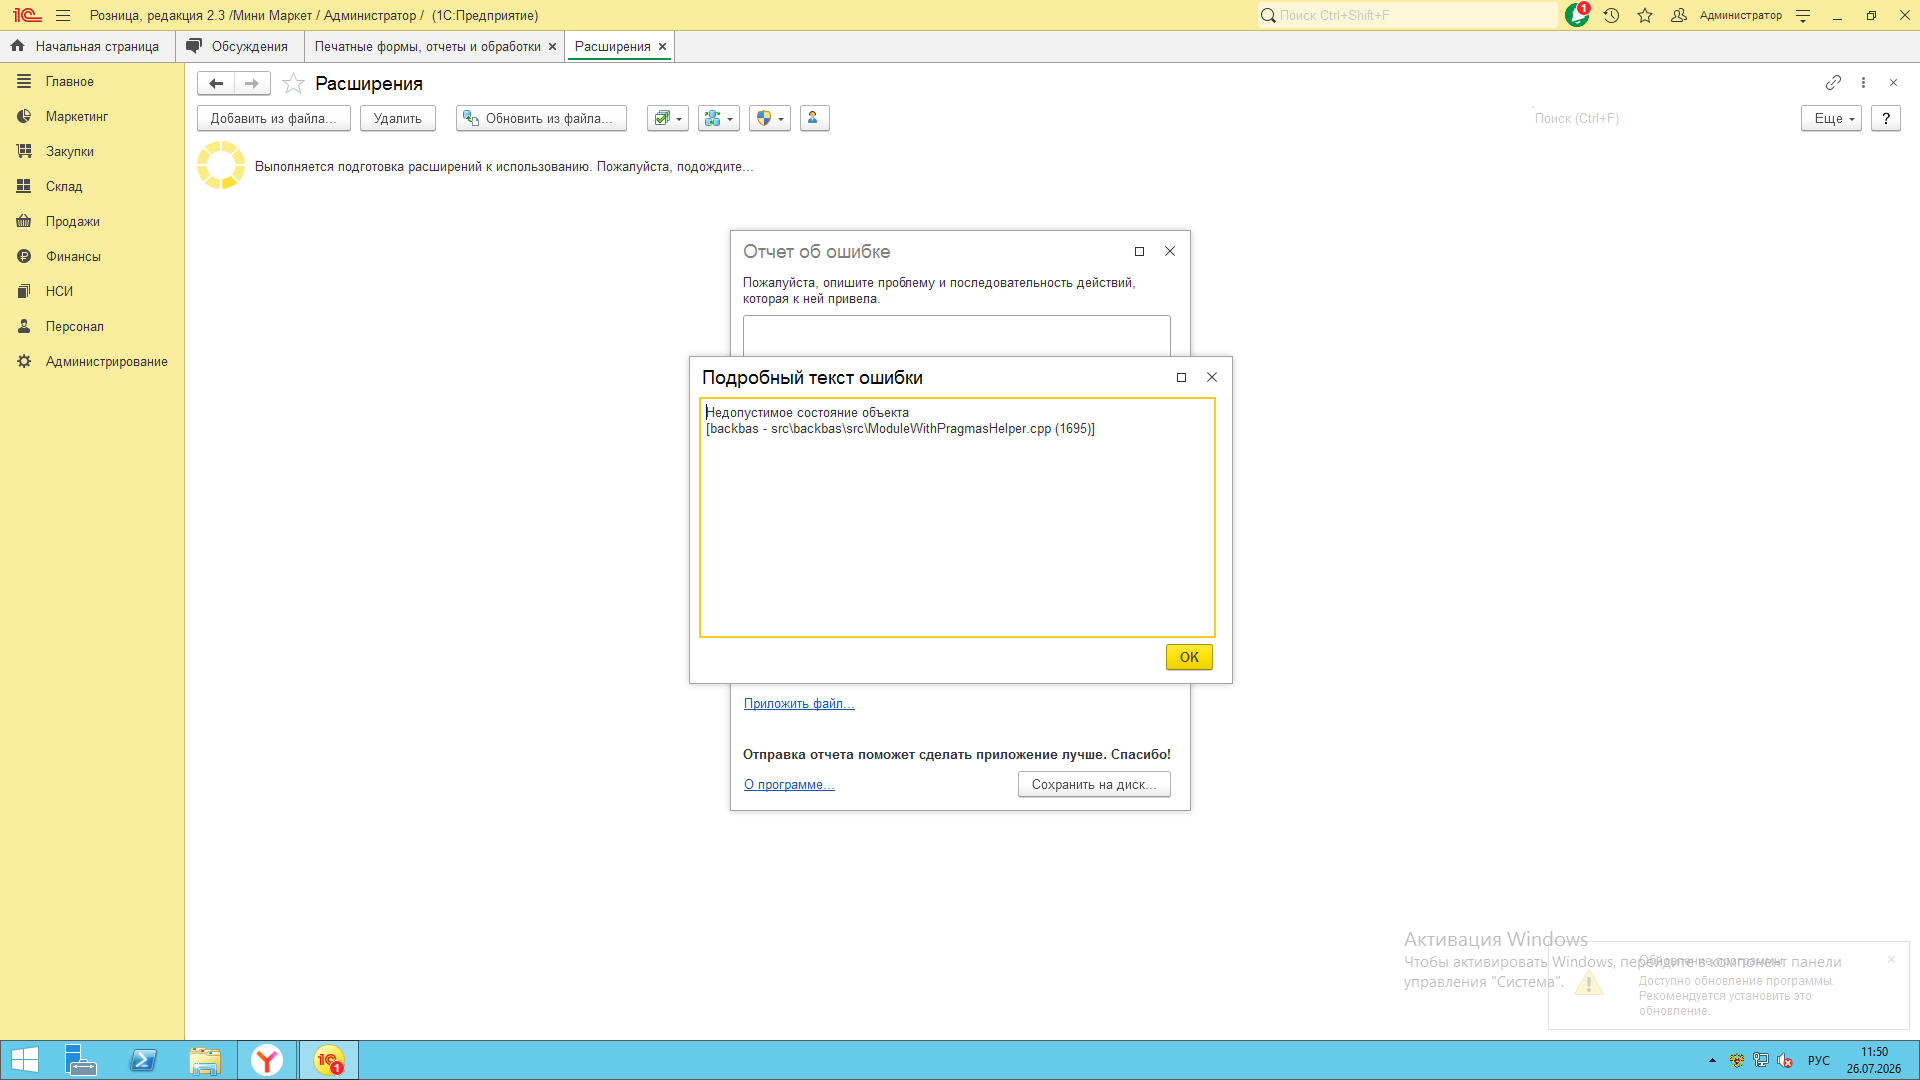The height and width of the screenshot is (1080, 1920).
Task: Focus the global search field Ctrl+Shift+F
Action: [1408, 15]
